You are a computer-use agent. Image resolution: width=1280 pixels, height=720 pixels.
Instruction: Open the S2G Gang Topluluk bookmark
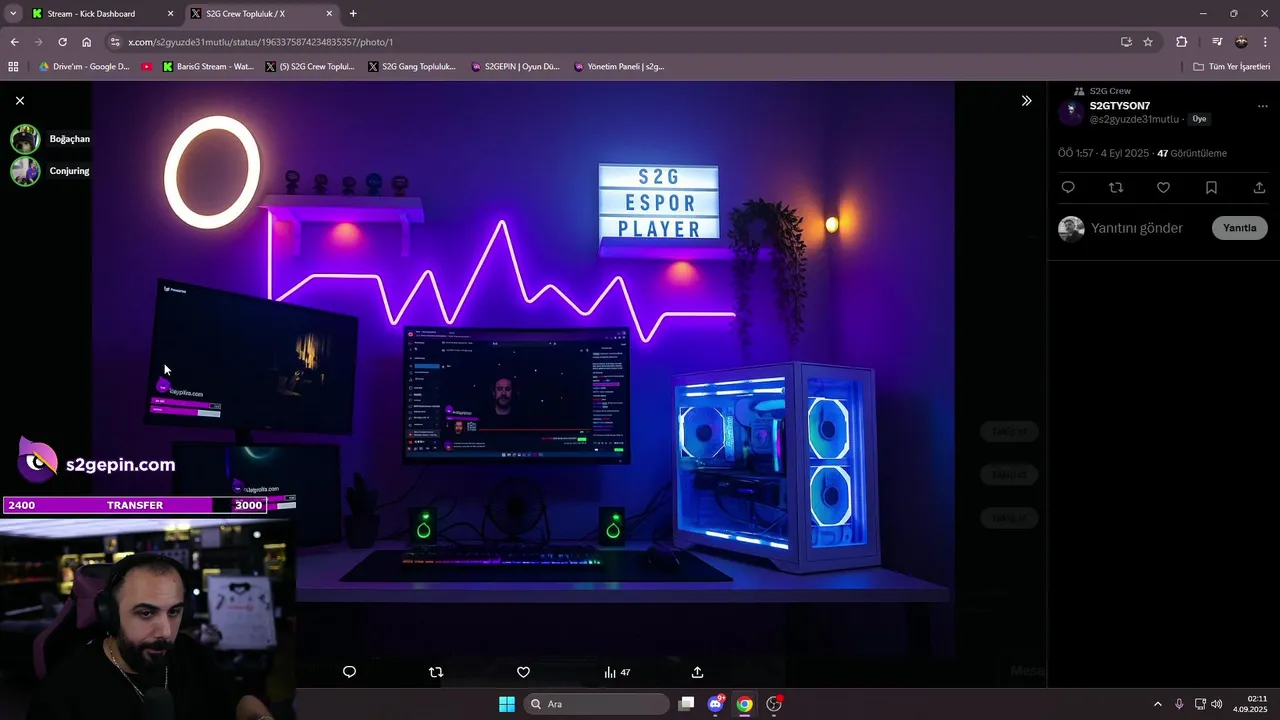coord(412,67)
